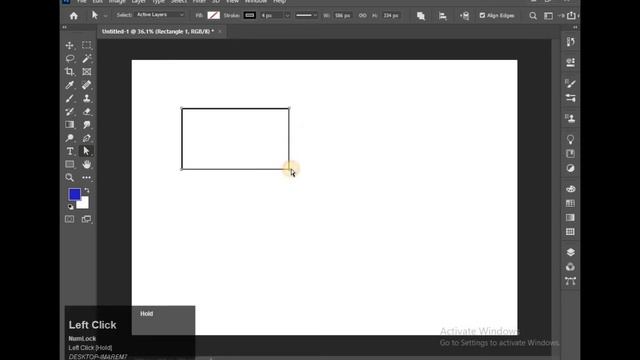Open the Path arrangement menu
Image resolution: width=640 pixels, height=360 pixels.
click(464, 16)
